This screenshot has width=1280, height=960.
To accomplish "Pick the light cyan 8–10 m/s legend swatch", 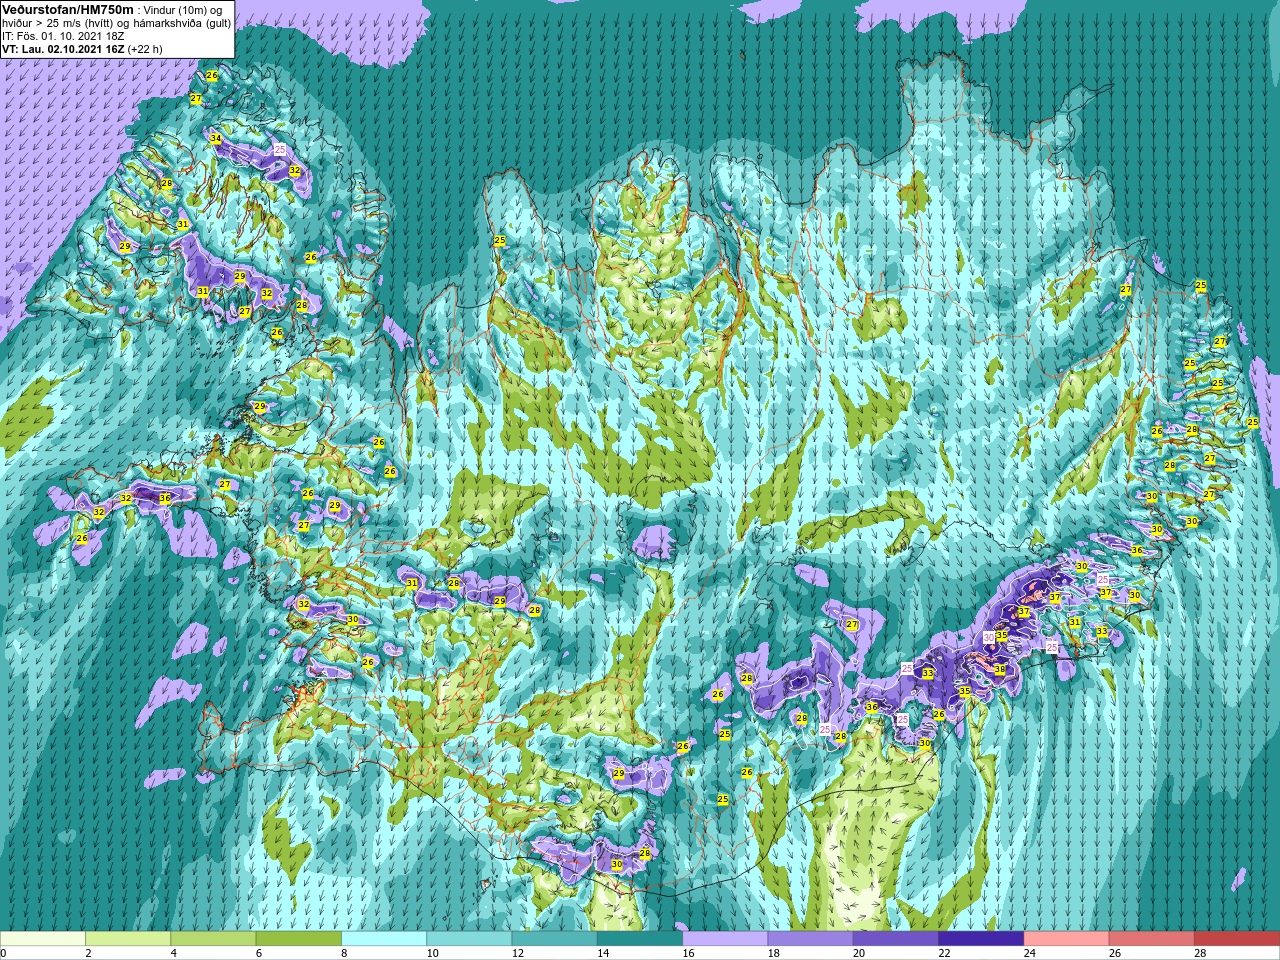I will [384, 939].
